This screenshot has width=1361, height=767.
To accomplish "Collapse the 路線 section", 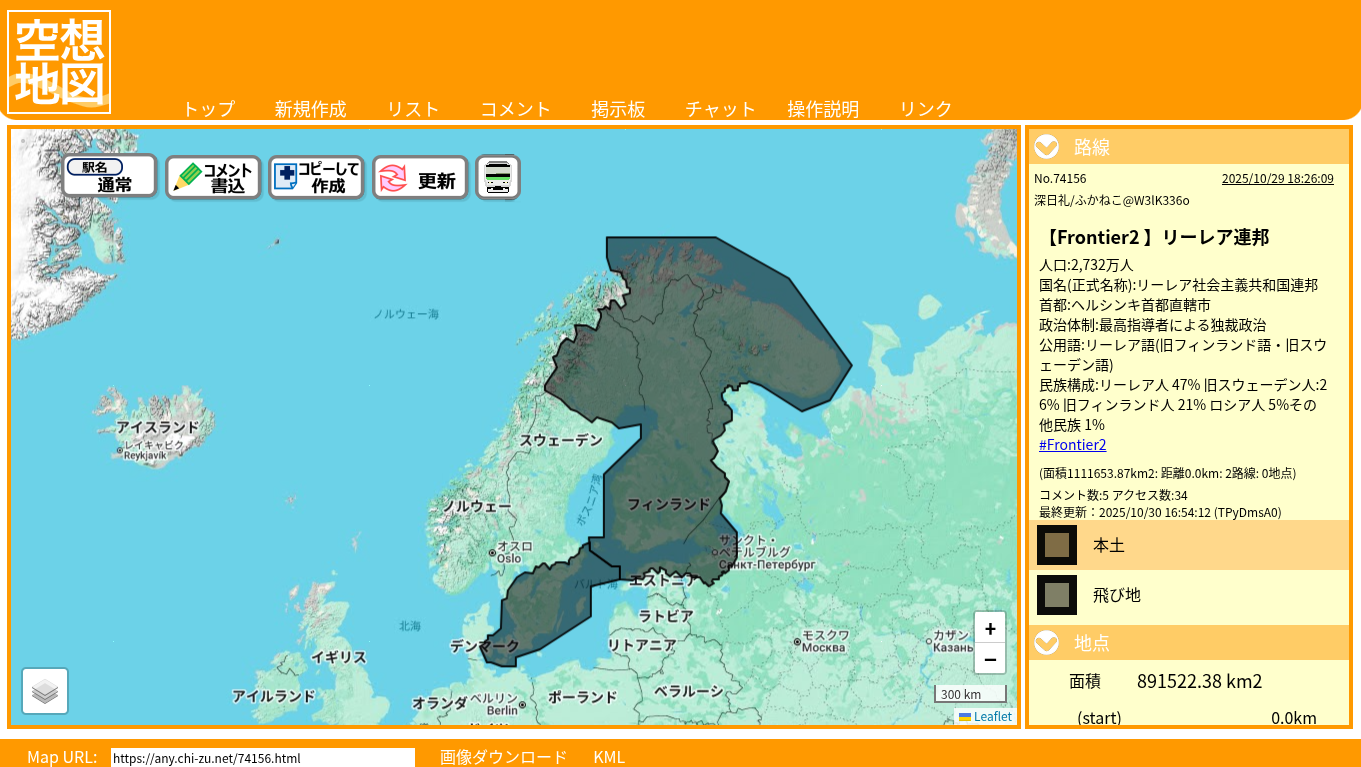I will (1046, 148).
